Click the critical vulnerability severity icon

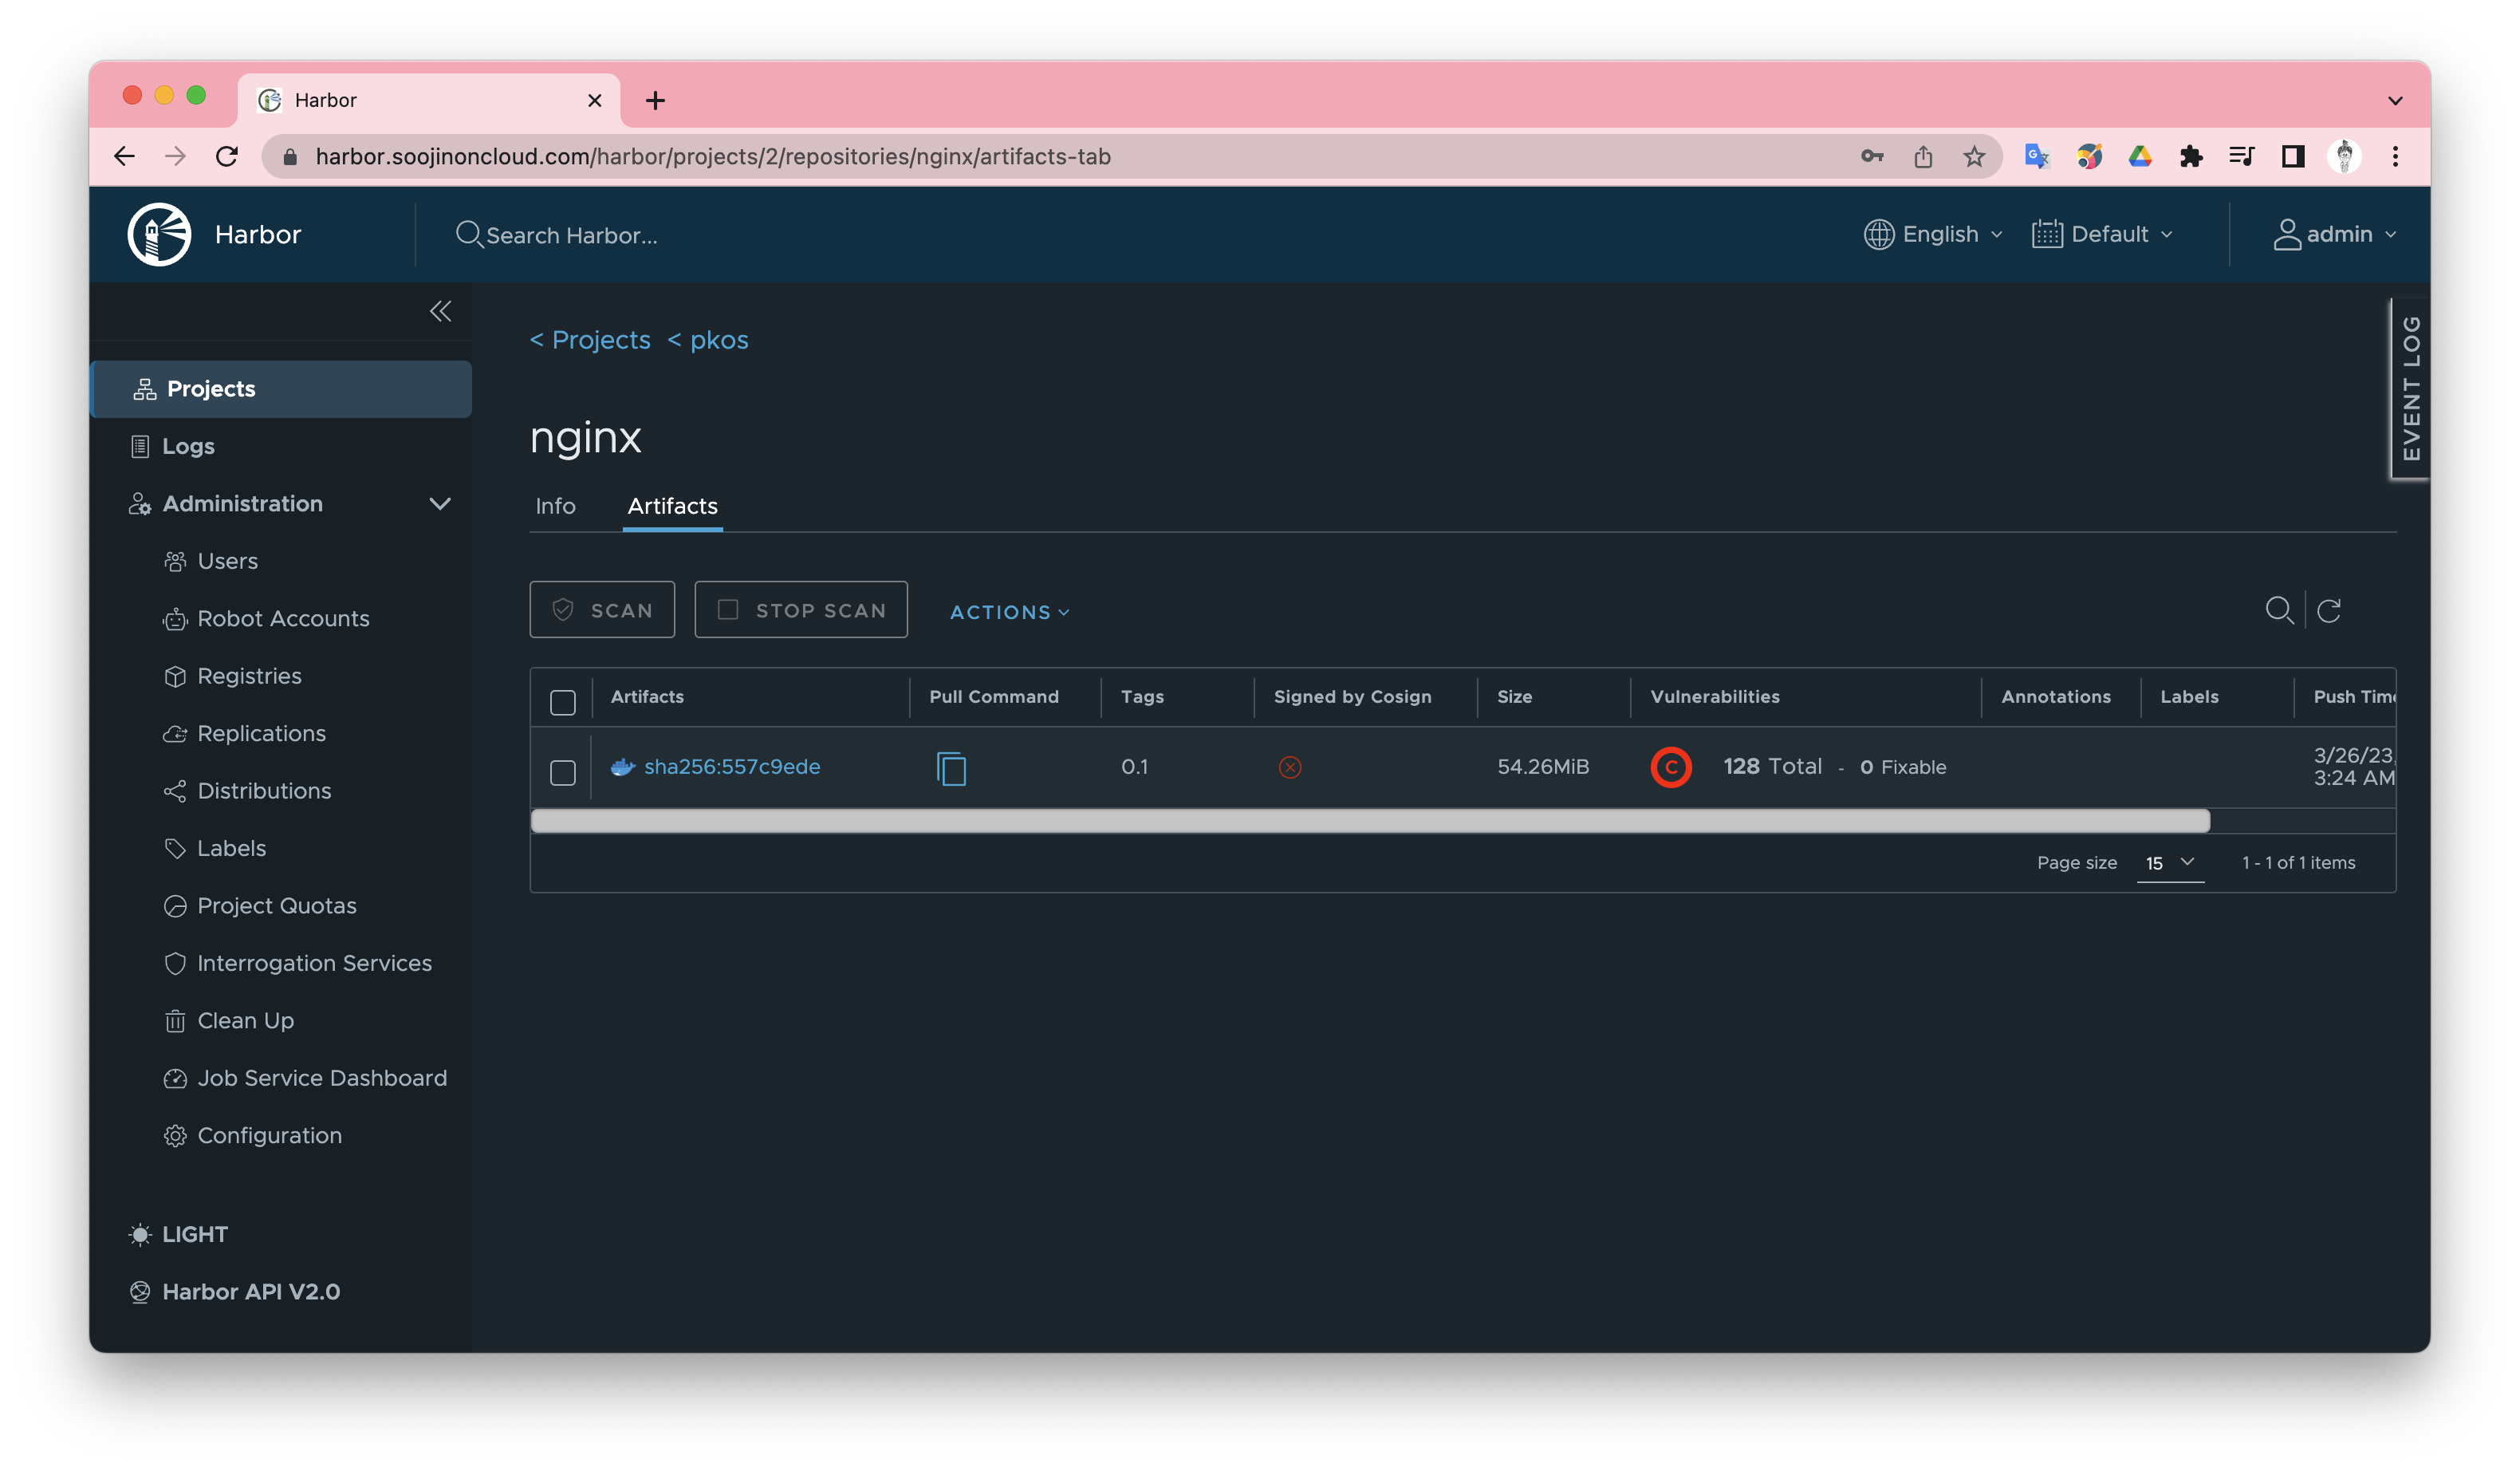pos(1670,767)
